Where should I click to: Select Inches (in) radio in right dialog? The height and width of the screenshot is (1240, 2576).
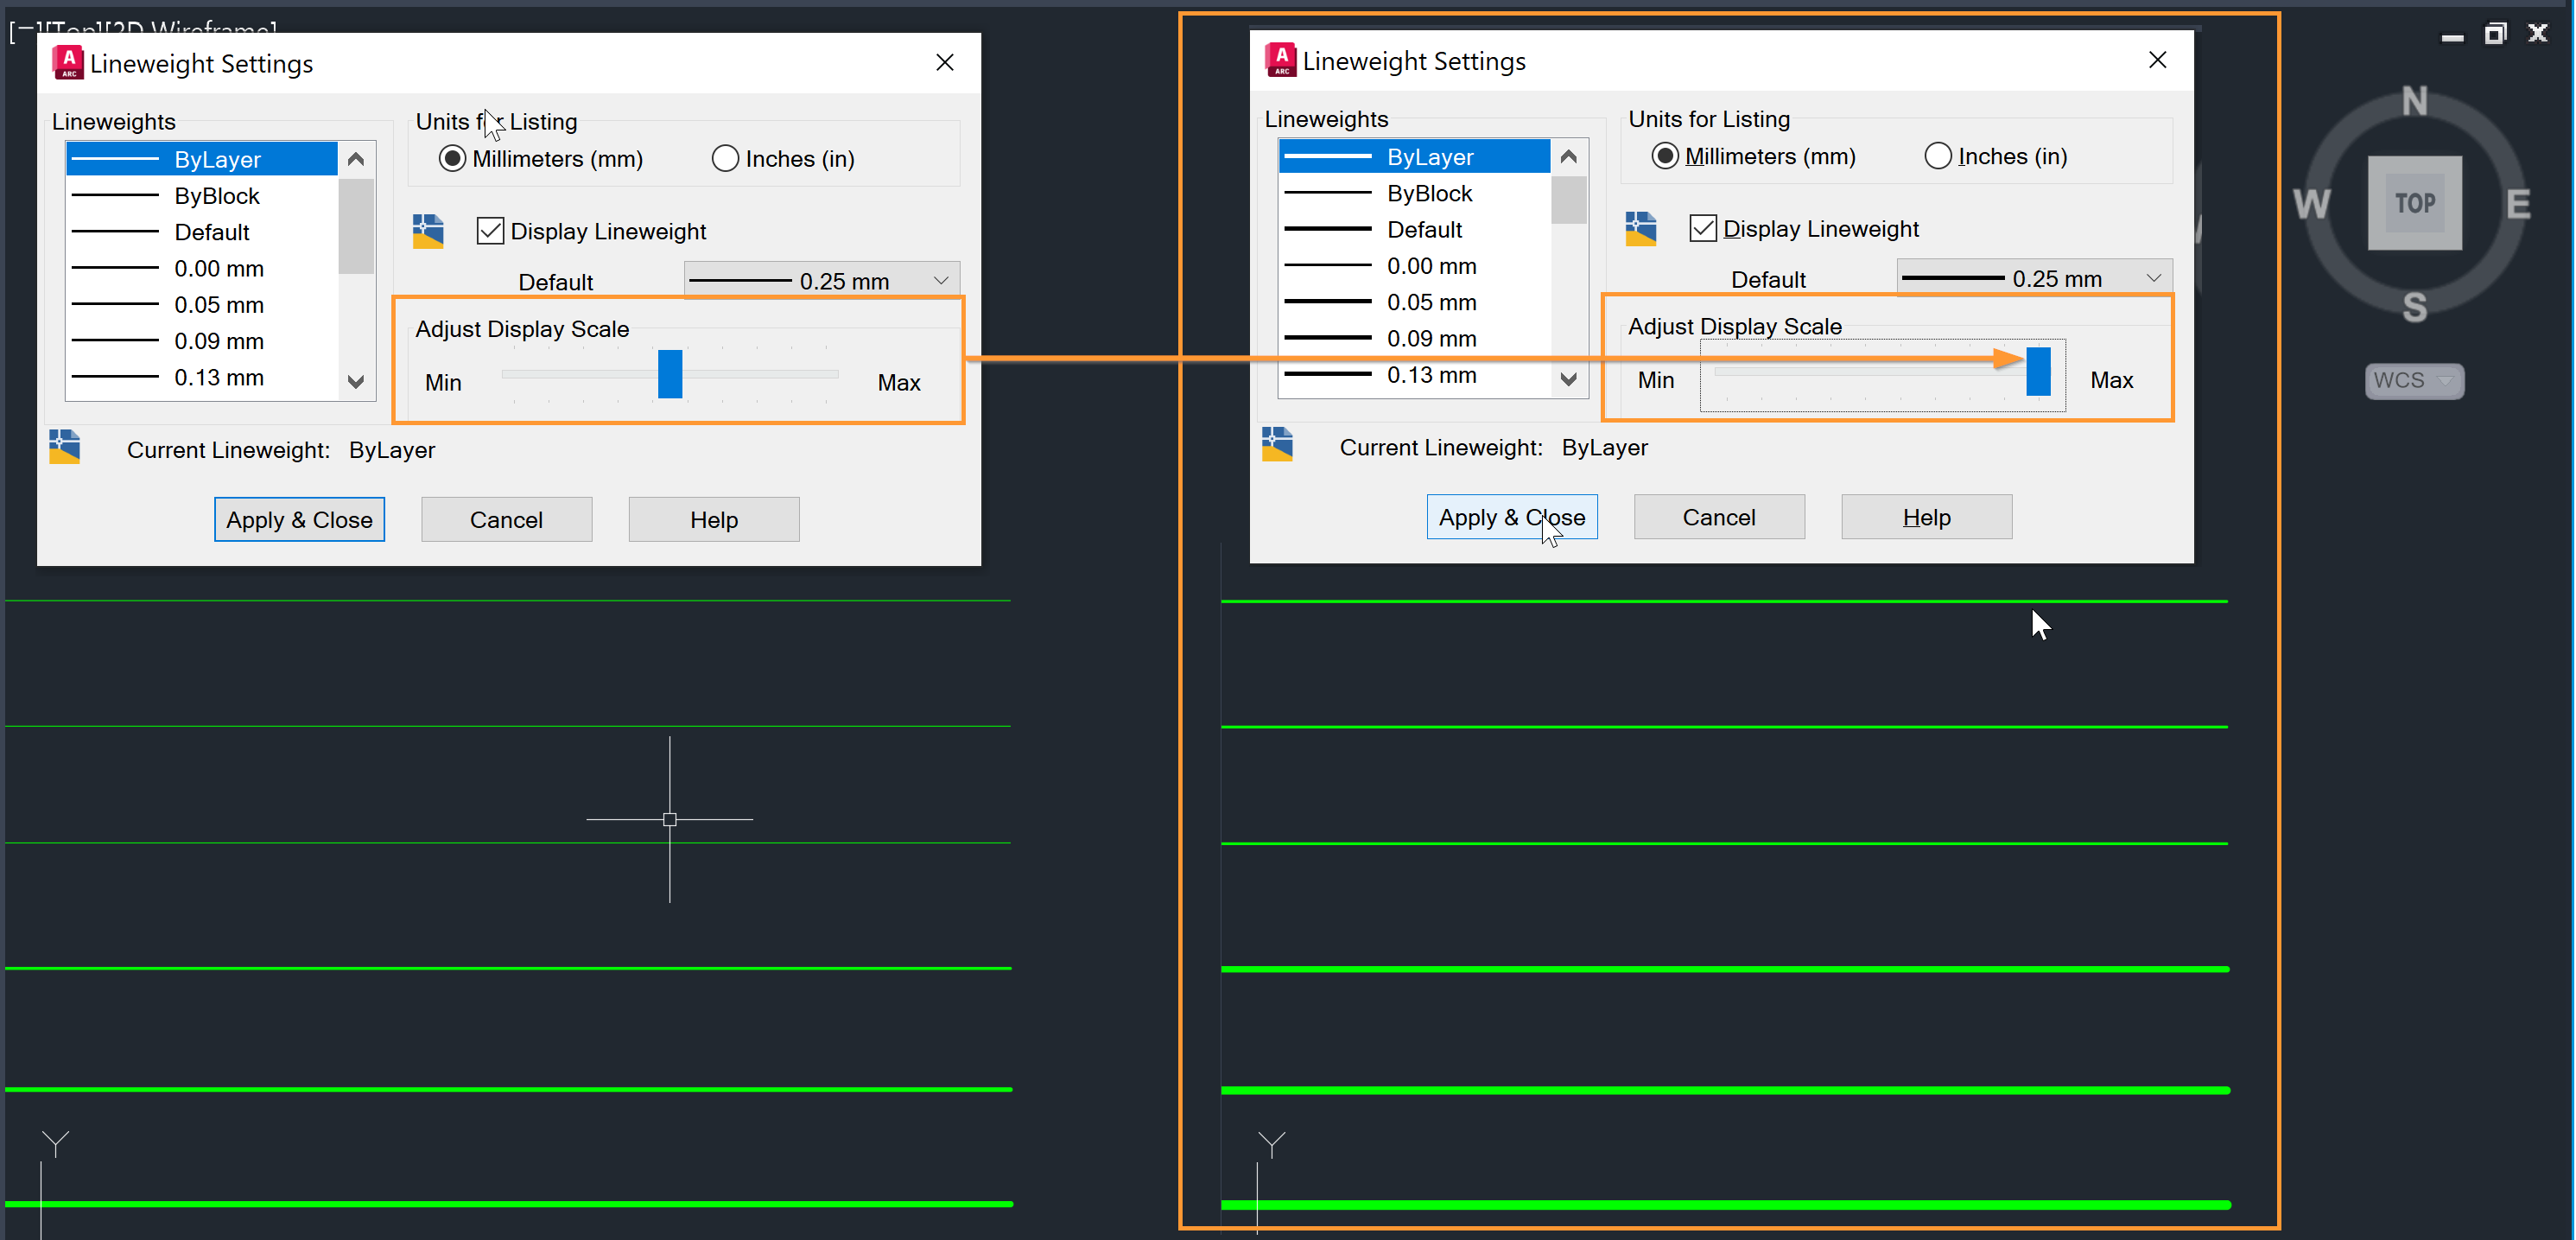click(x=1937, y=157)
